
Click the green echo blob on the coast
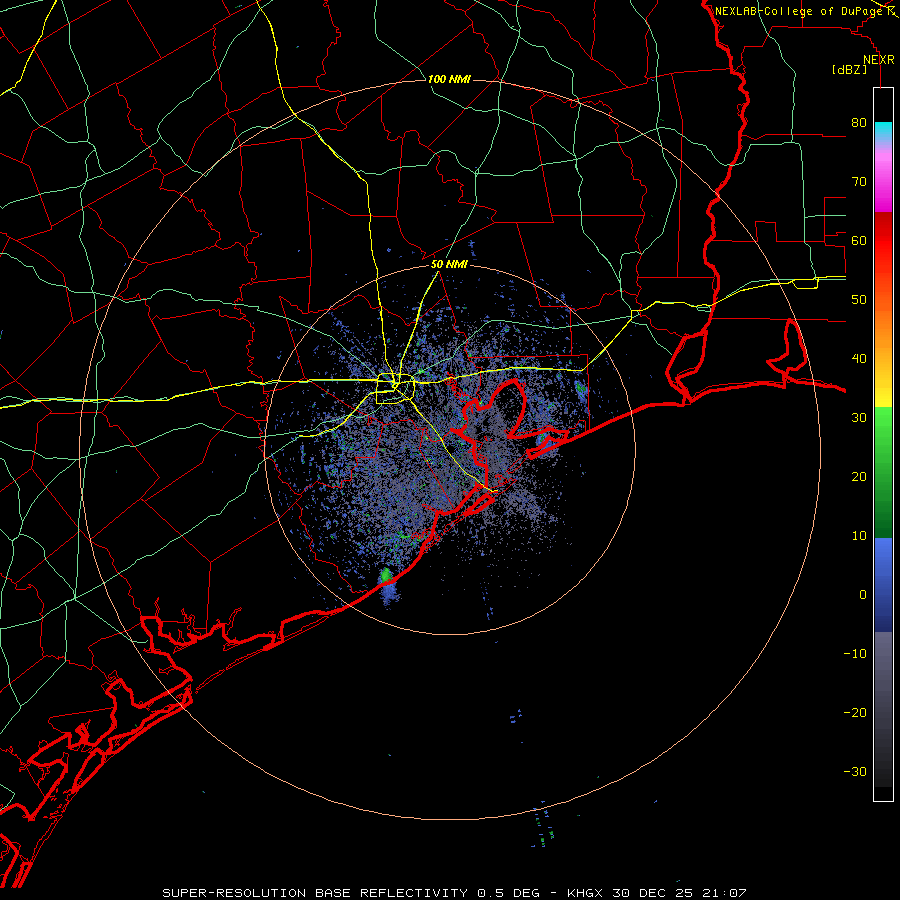386,575
